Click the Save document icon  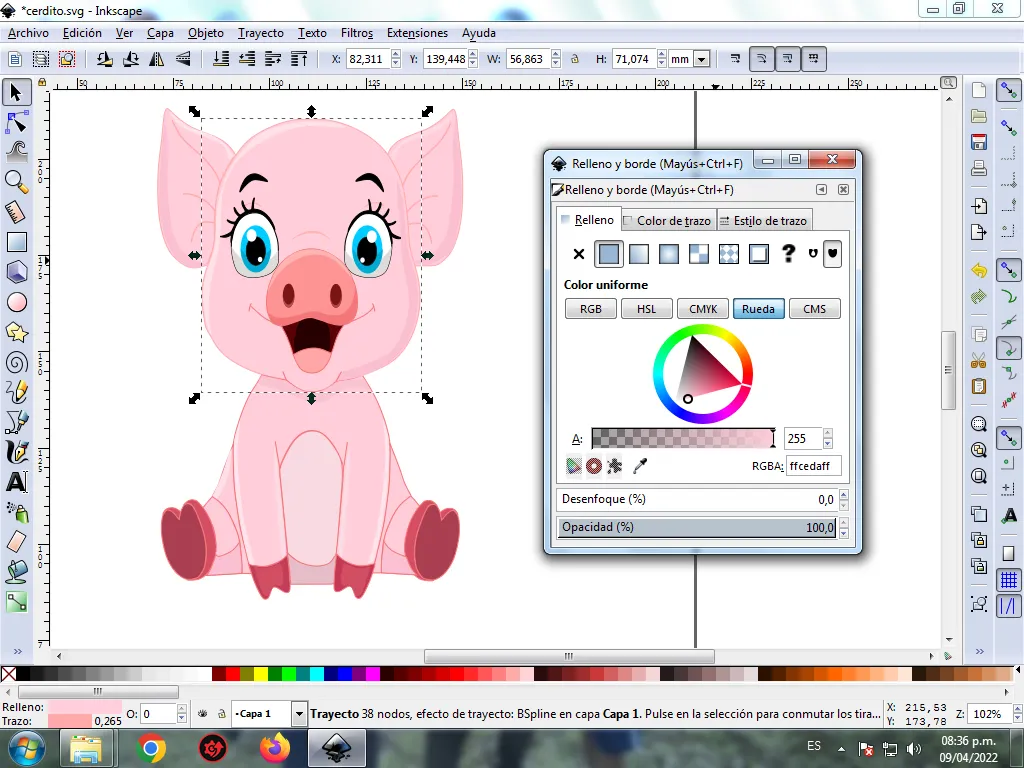pos(978,142)
